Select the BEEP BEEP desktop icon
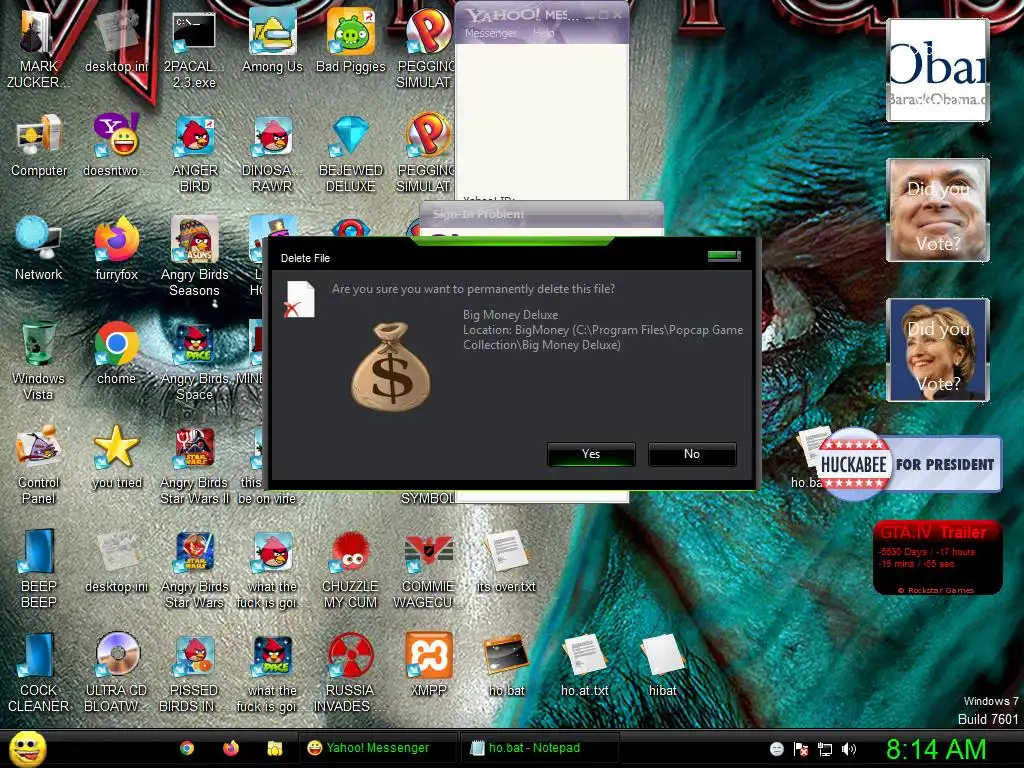The width and height of the screenshot is (1024, 768). (39, 568)
